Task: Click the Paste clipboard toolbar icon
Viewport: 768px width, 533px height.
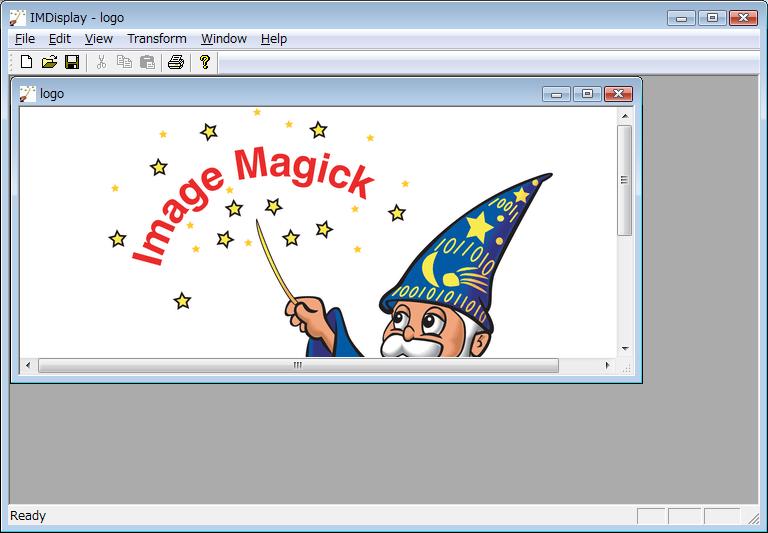Action: pyautogui.click(x=147, y=62)
